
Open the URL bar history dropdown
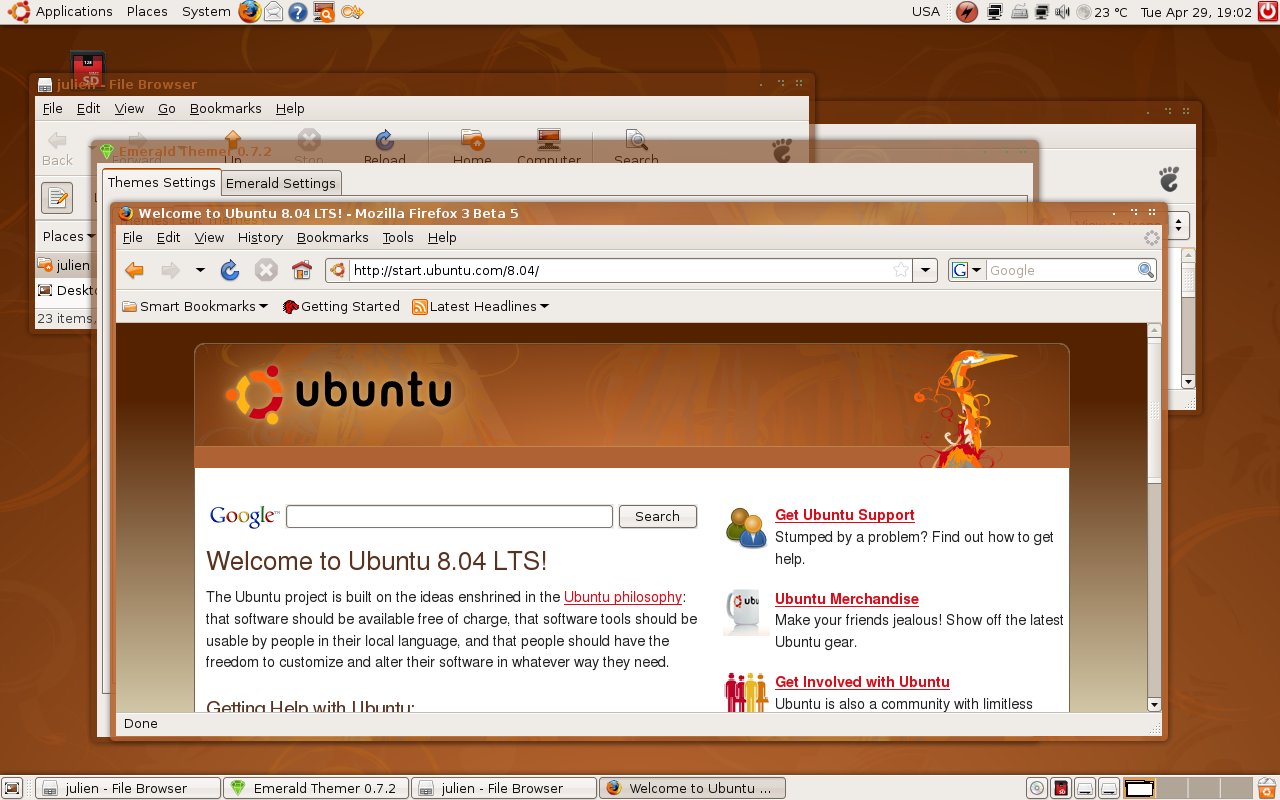tap(925, 270)
